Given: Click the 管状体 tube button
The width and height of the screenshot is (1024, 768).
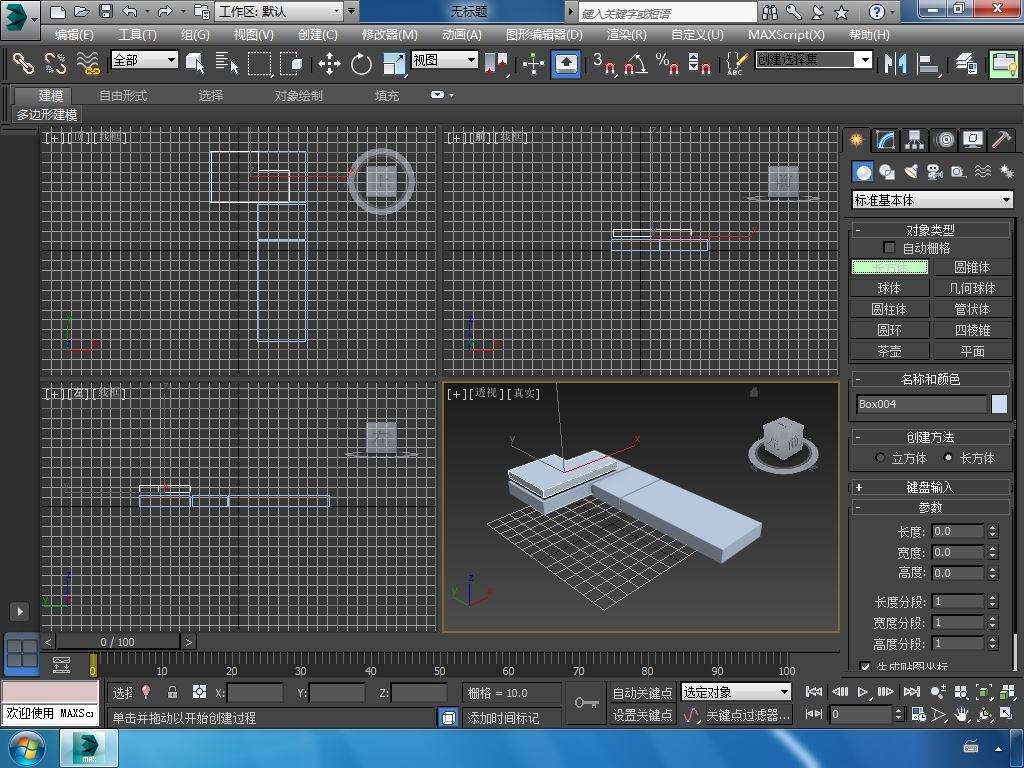Looking at the screenshot, I should 972,309.
